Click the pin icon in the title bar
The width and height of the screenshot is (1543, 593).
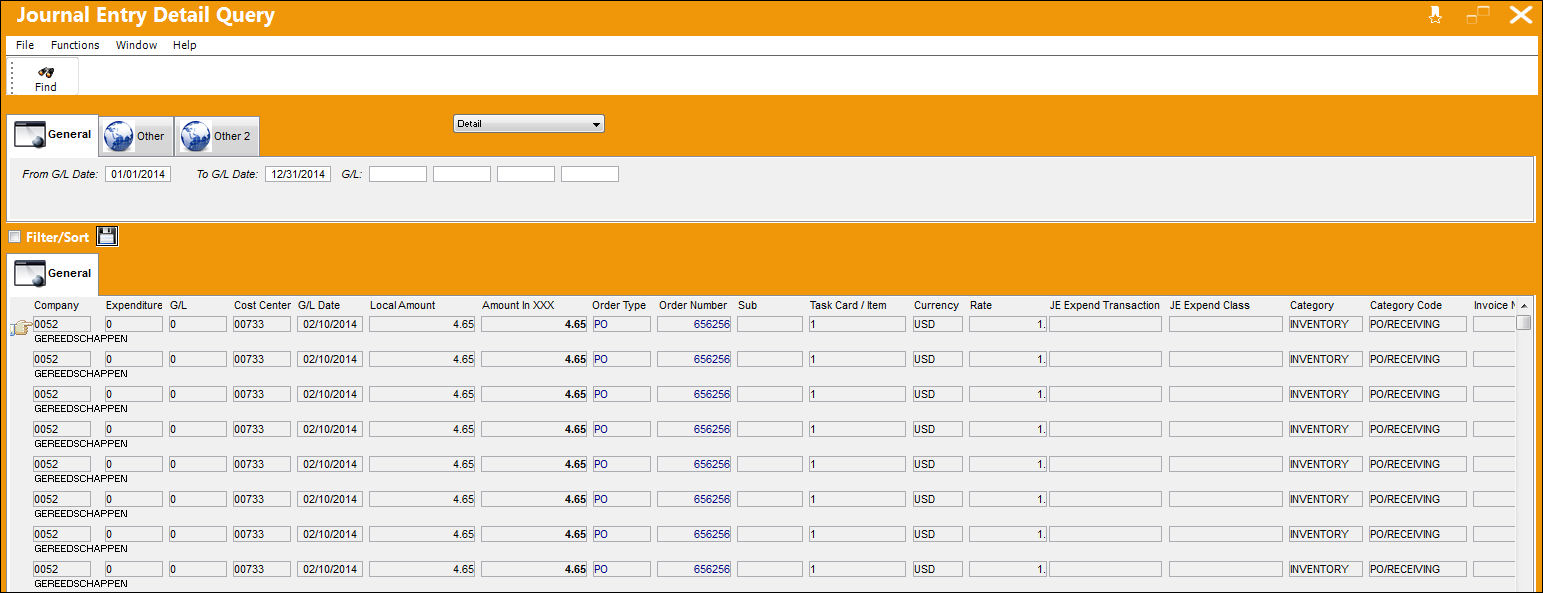(1435, 15)
